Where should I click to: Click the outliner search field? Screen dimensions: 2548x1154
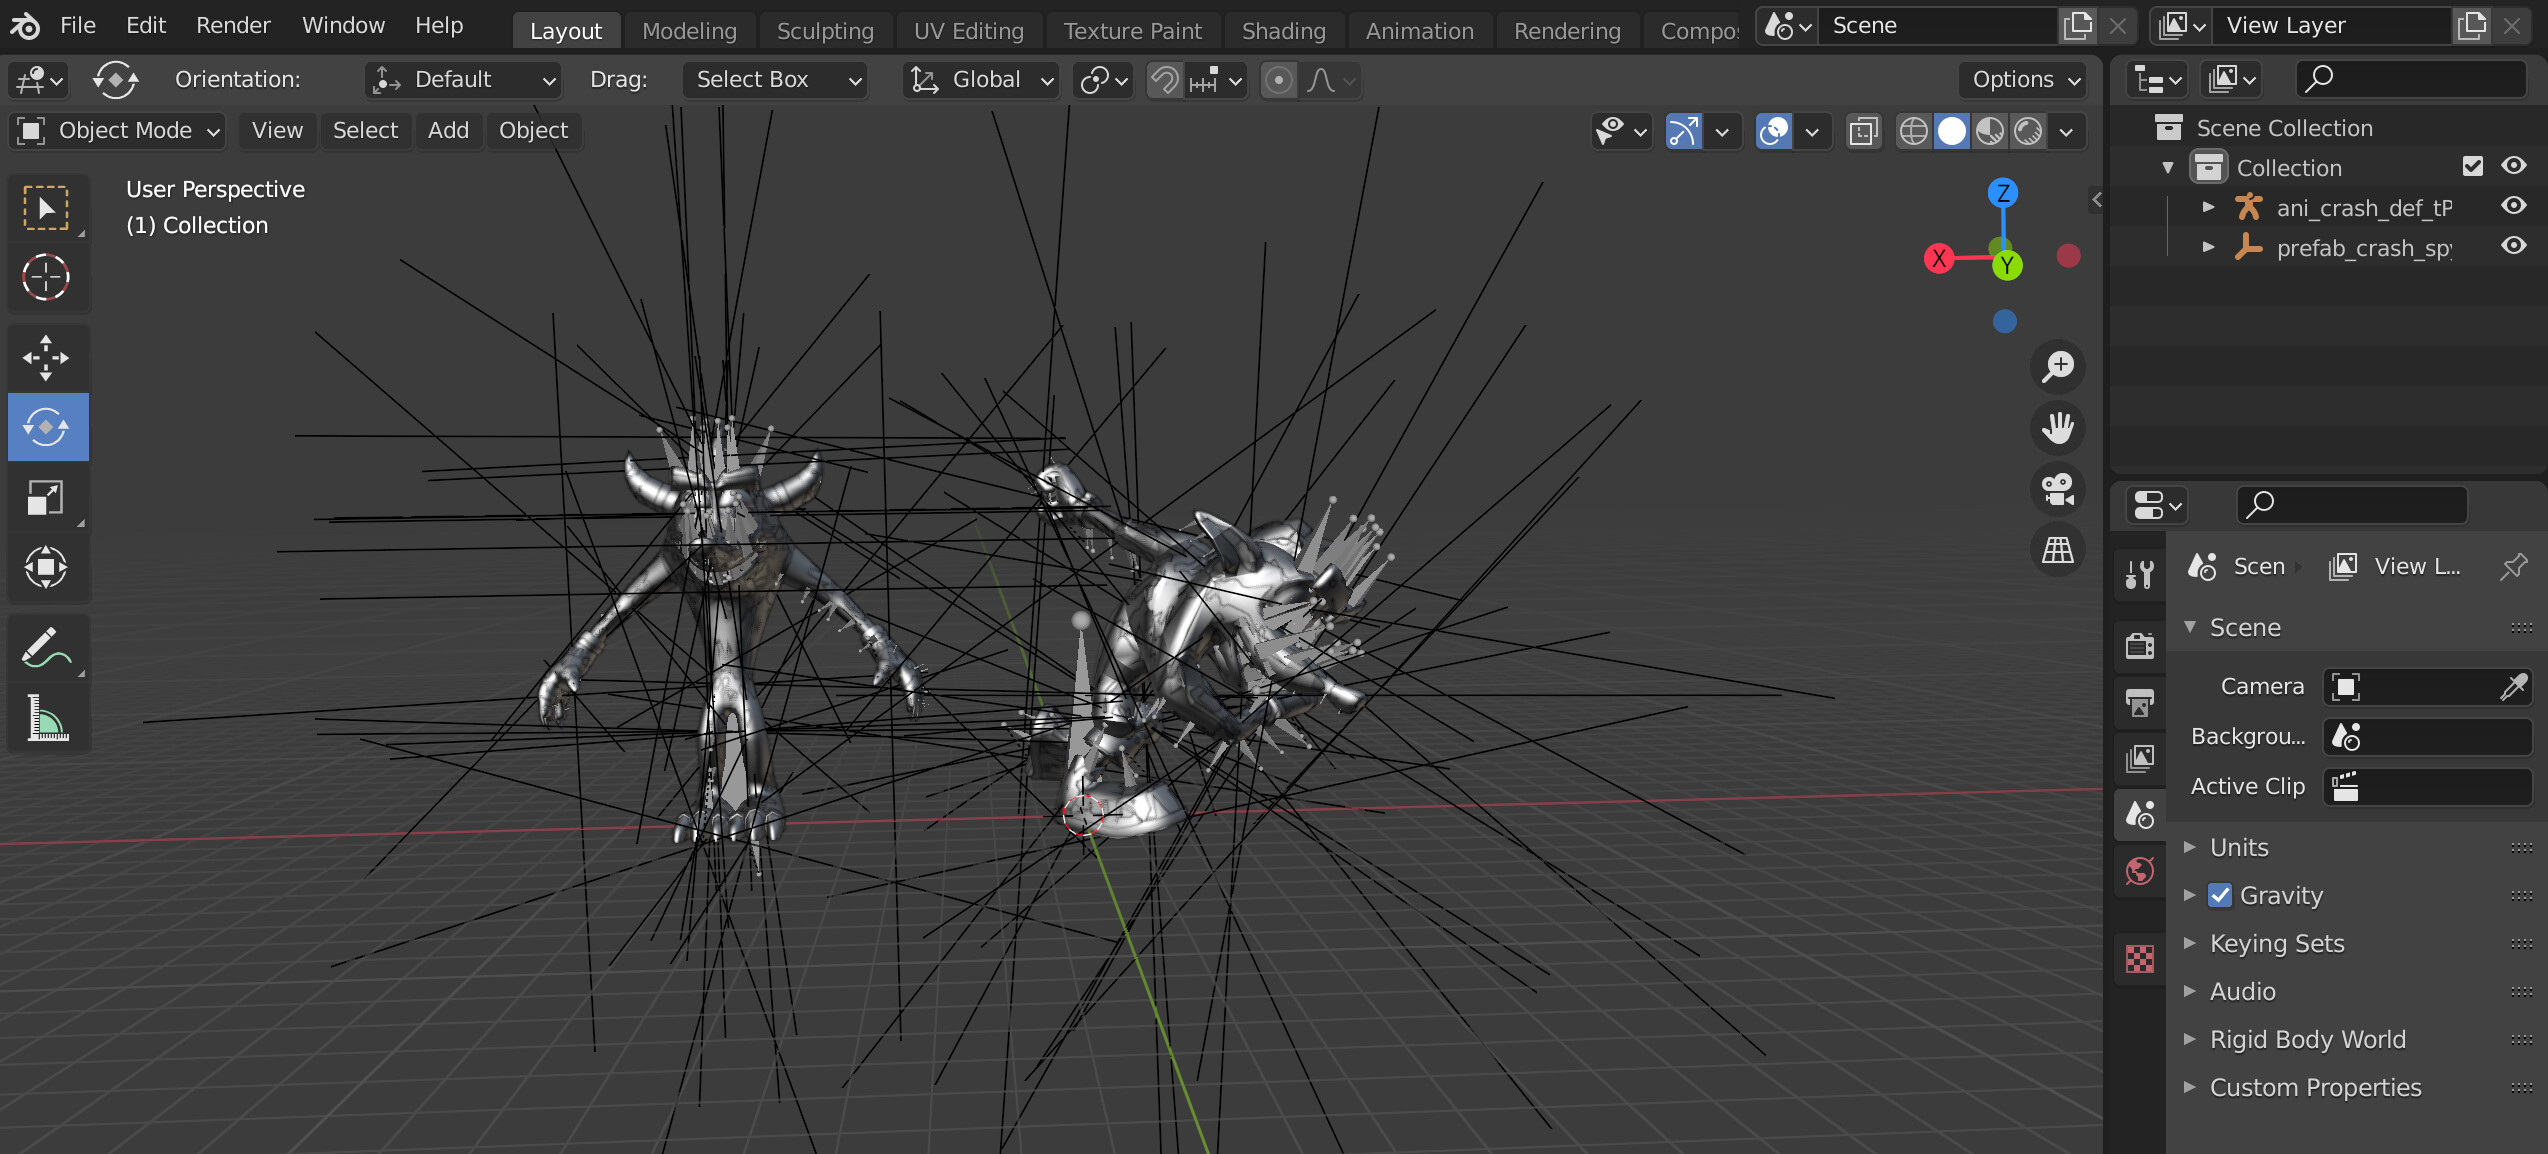[x=2410, y=79]
